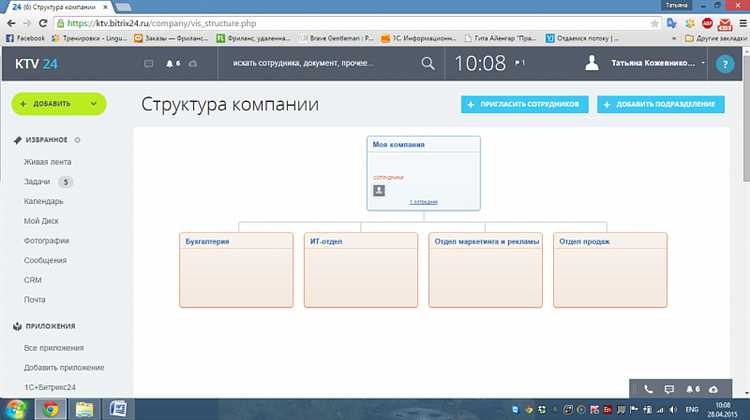Open the Windows Start button

tap(16, 409)
